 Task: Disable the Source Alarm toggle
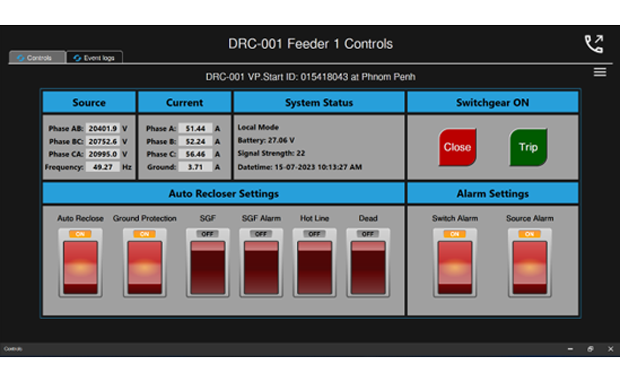pos(529,263)
